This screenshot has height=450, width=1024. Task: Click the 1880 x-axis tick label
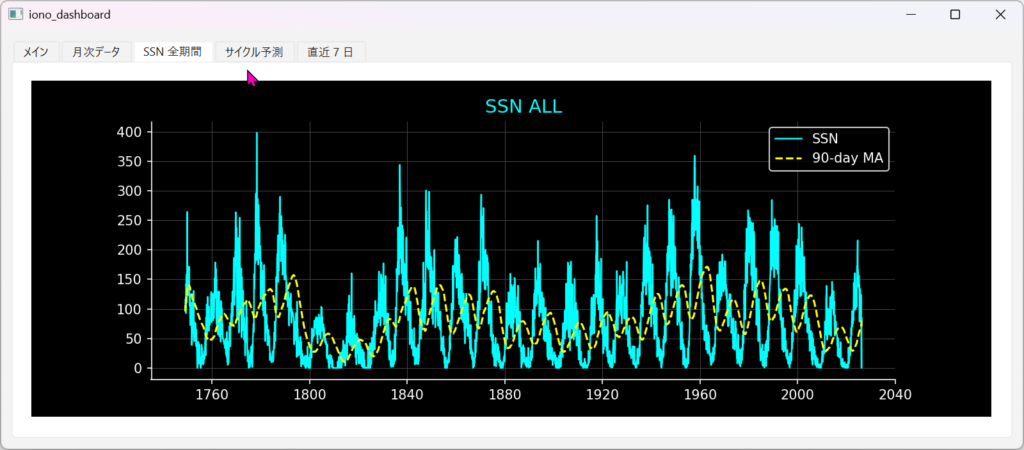504,394
